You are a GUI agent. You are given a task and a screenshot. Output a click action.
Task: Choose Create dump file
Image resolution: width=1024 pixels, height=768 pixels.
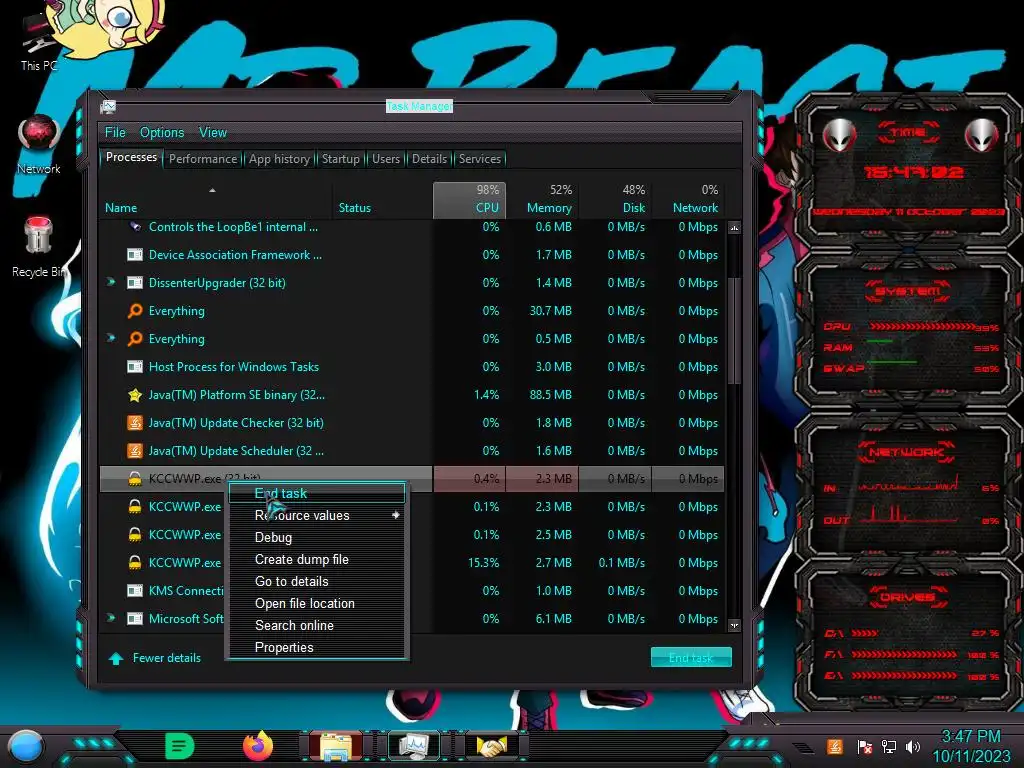317,560
